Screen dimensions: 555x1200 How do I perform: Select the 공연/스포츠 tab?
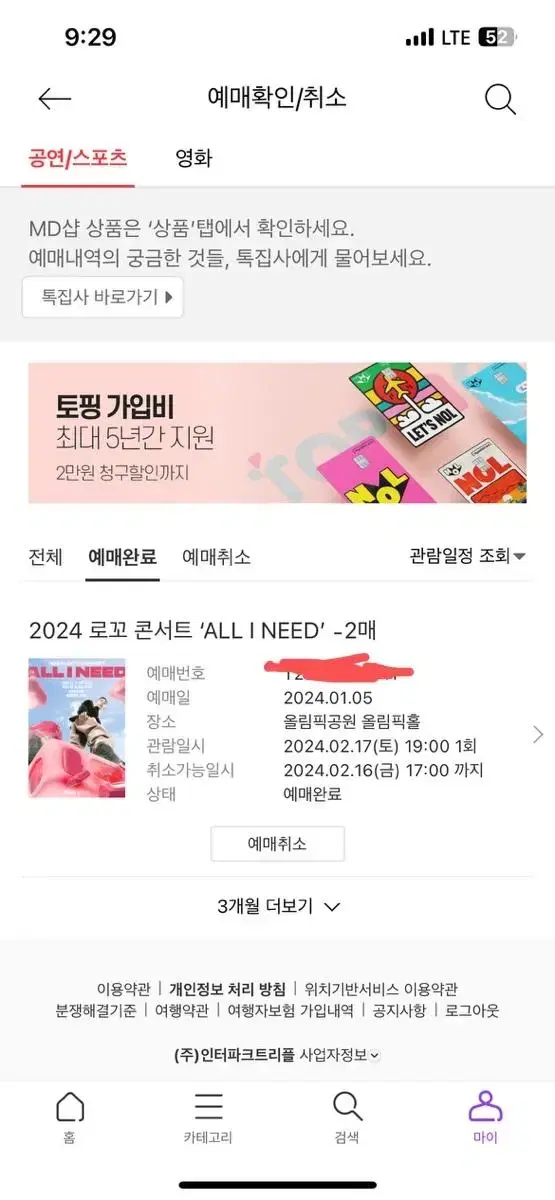click(78, 158)
